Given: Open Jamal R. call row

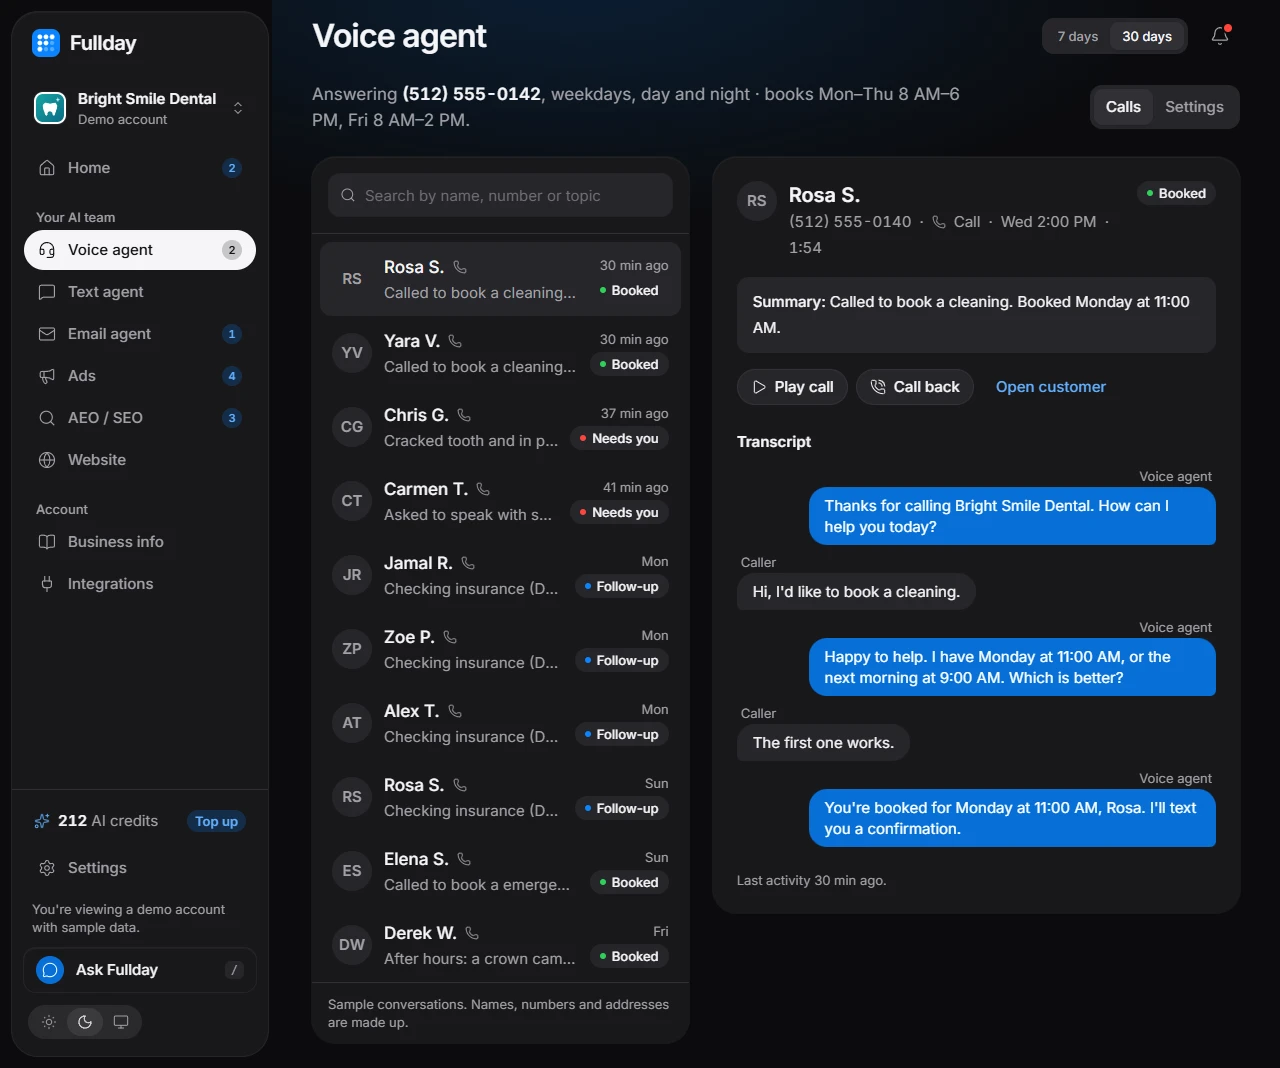Looking at the screenshot, I should coord(500,575).
